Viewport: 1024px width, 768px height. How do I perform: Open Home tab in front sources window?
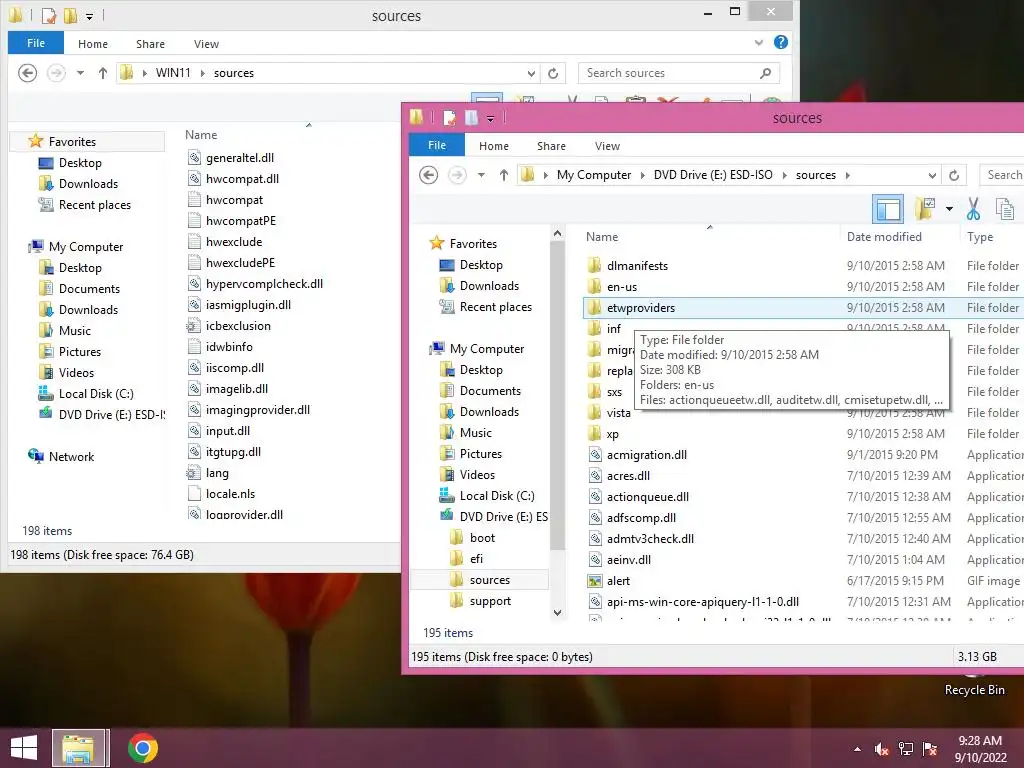[x=494, y=146]
